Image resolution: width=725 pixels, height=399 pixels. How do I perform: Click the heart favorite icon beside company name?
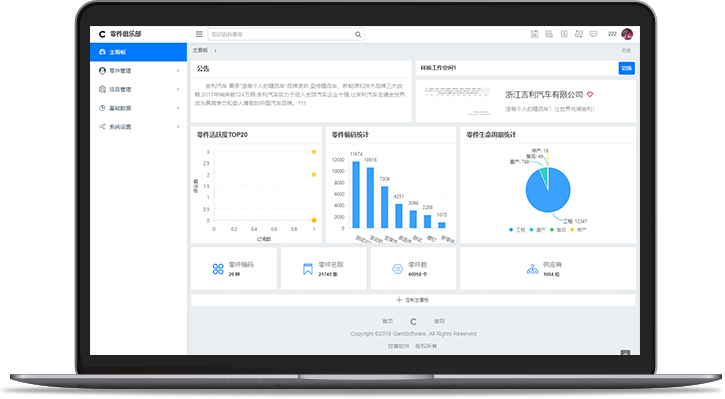(x=590, y=94)
